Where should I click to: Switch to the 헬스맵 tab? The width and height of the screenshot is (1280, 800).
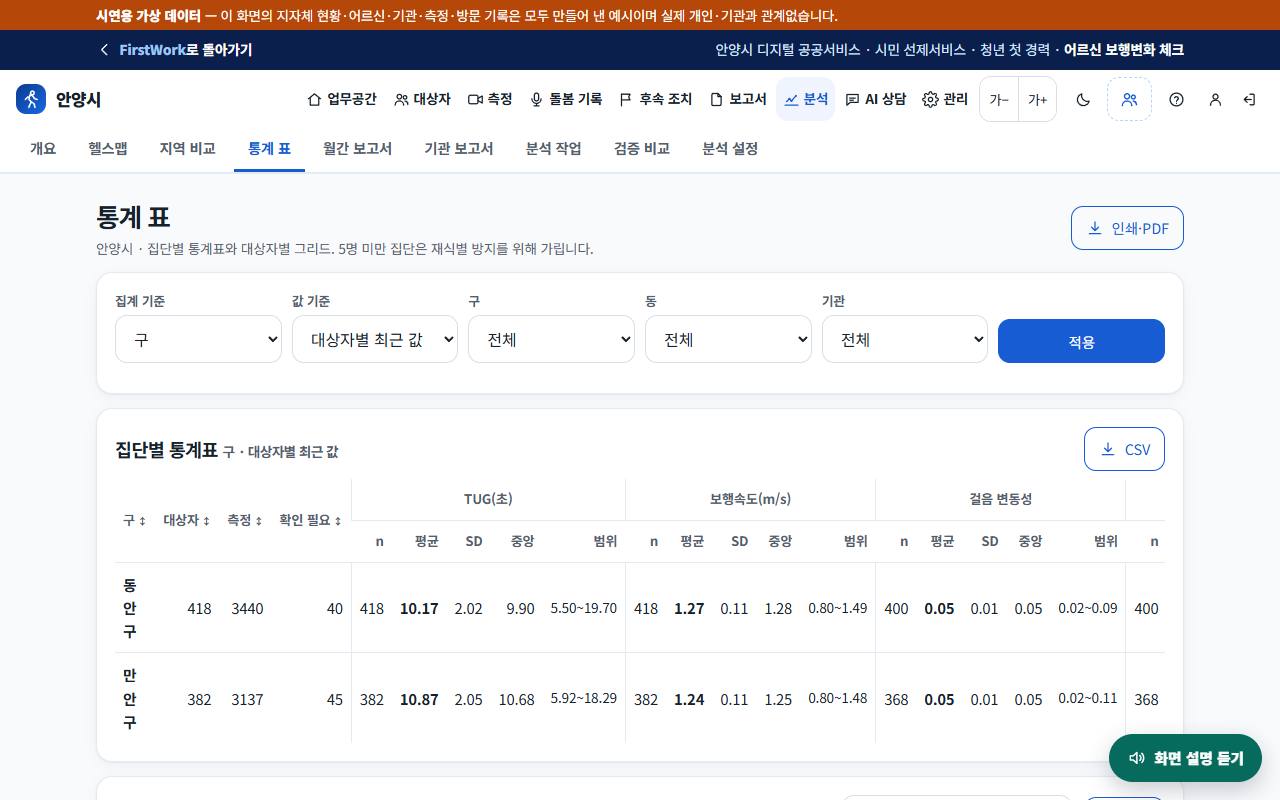[x=107, y=148]
